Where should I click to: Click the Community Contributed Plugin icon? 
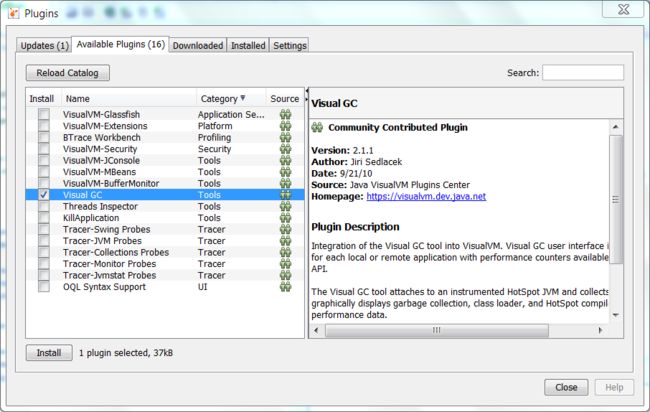317,127
